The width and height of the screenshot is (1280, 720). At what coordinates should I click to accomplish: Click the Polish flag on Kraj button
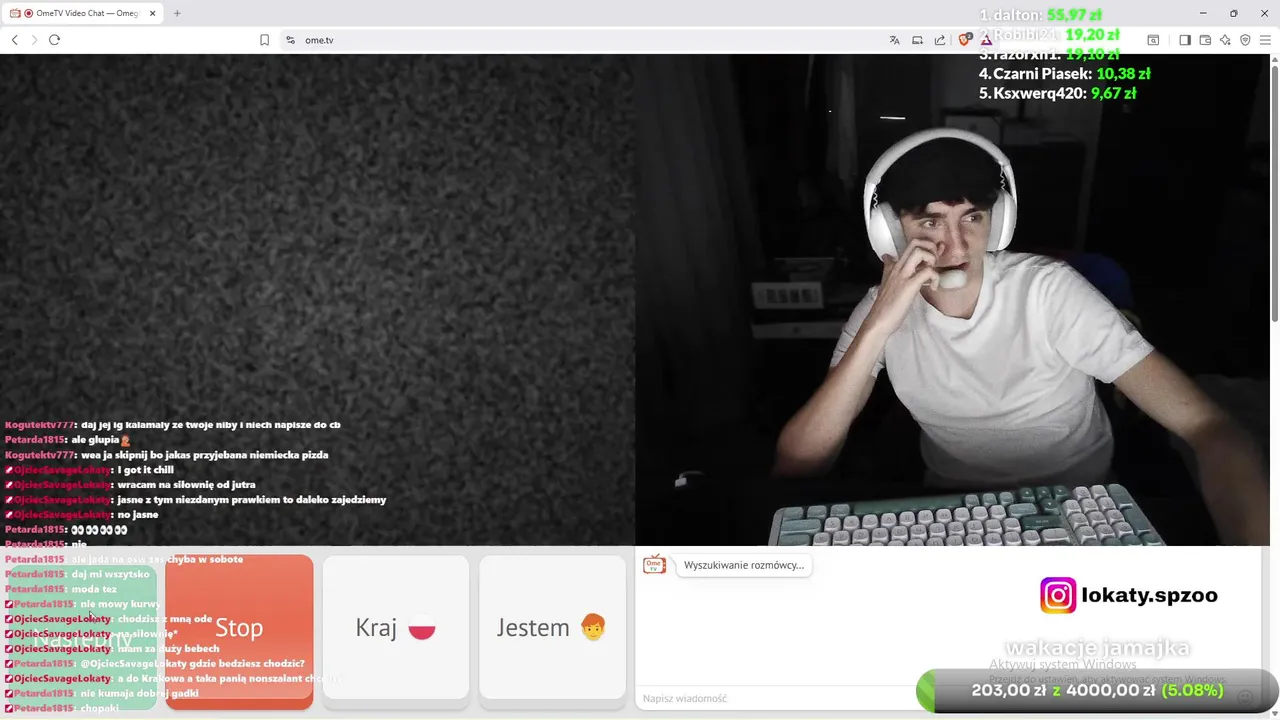422,628
